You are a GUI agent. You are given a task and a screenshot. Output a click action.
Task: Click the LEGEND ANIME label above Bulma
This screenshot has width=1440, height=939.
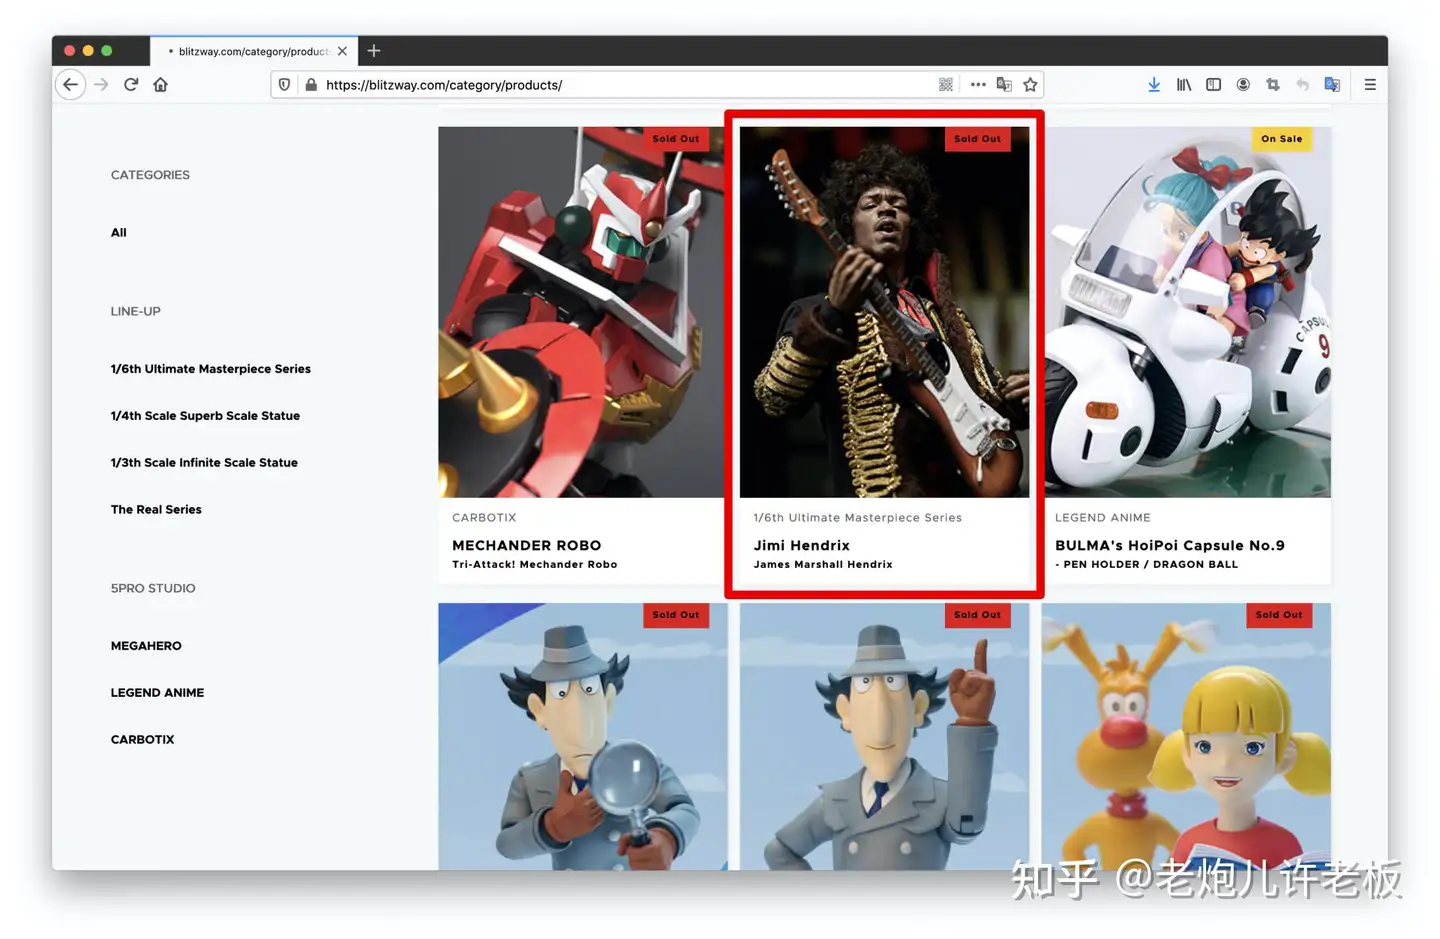click(1103, 518)
